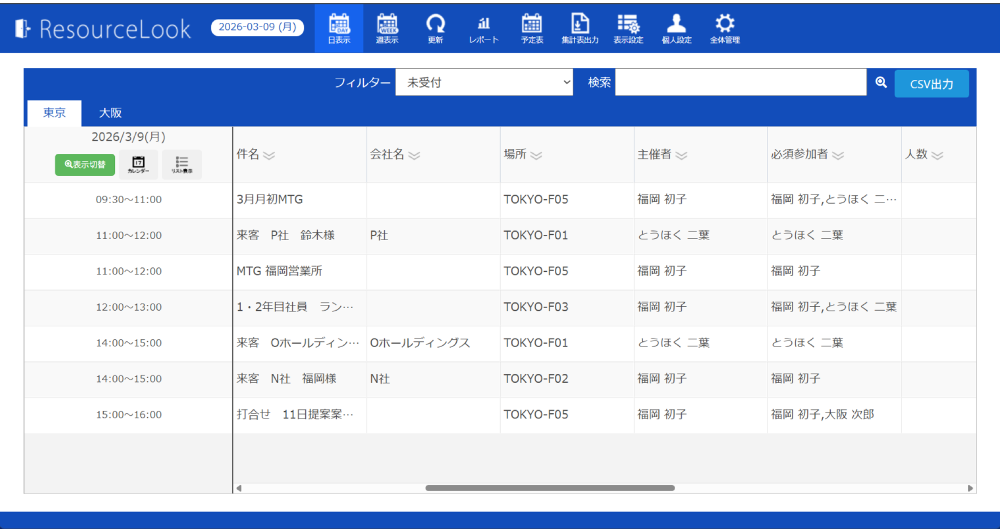Open the 日表示 day view
Viewport: 1000px width, 531px height.
click(339, 28)
